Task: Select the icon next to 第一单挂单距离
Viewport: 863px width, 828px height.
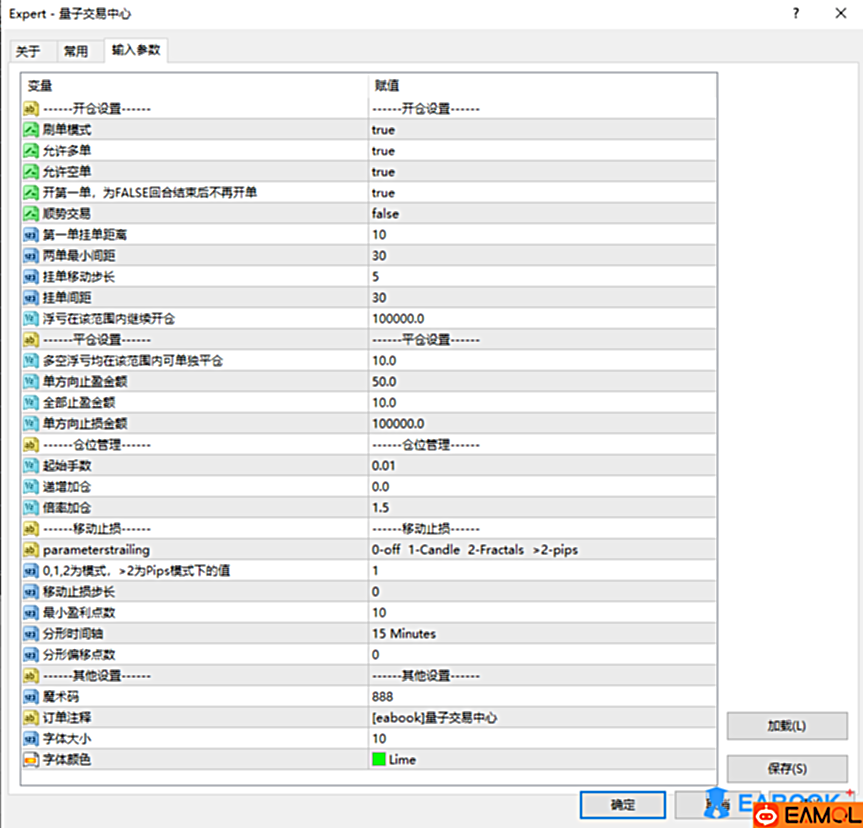Action: pyautogui.click(x=31, y=234)
